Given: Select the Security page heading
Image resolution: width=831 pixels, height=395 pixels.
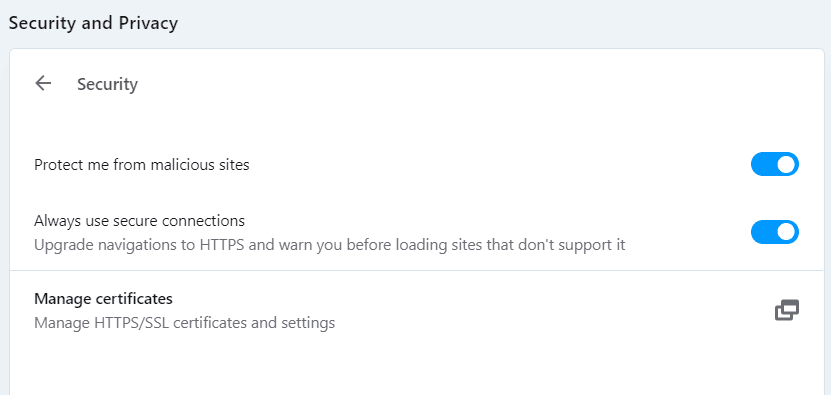Looking at the screenshot, I should coord(107,84).
